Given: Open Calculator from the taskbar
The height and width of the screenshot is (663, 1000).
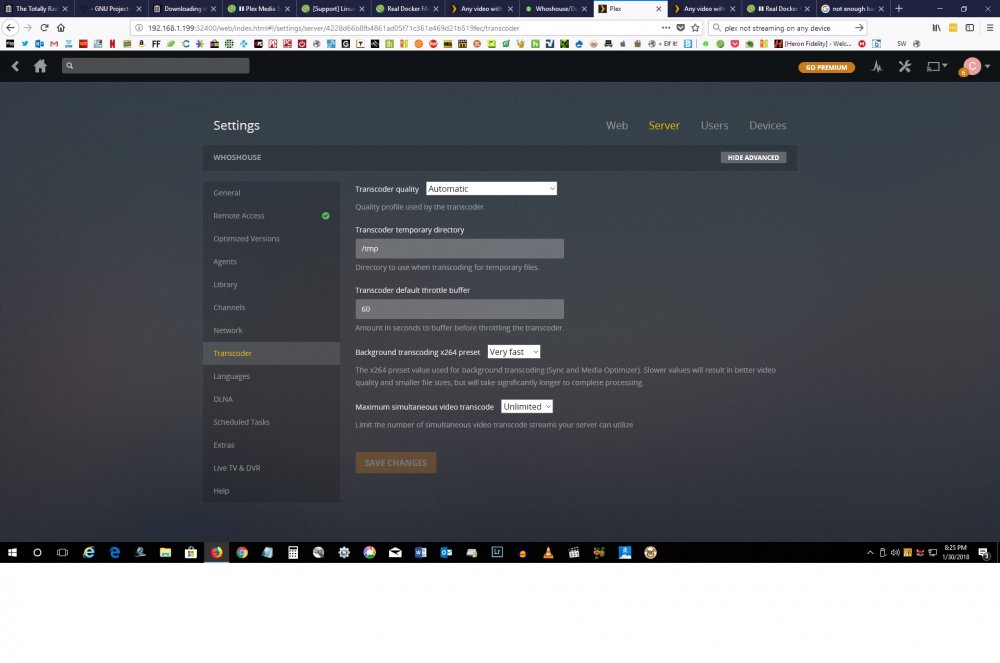Looking at the screenshot, I should (293, 553).
